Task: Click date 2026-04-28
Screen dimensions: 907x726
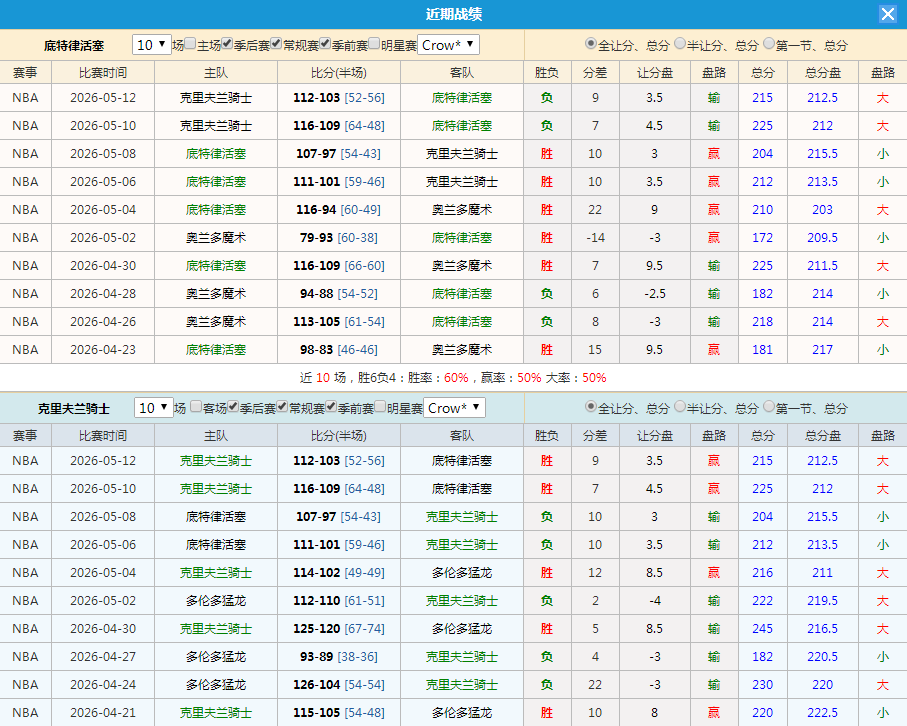Action: [103, 294]
